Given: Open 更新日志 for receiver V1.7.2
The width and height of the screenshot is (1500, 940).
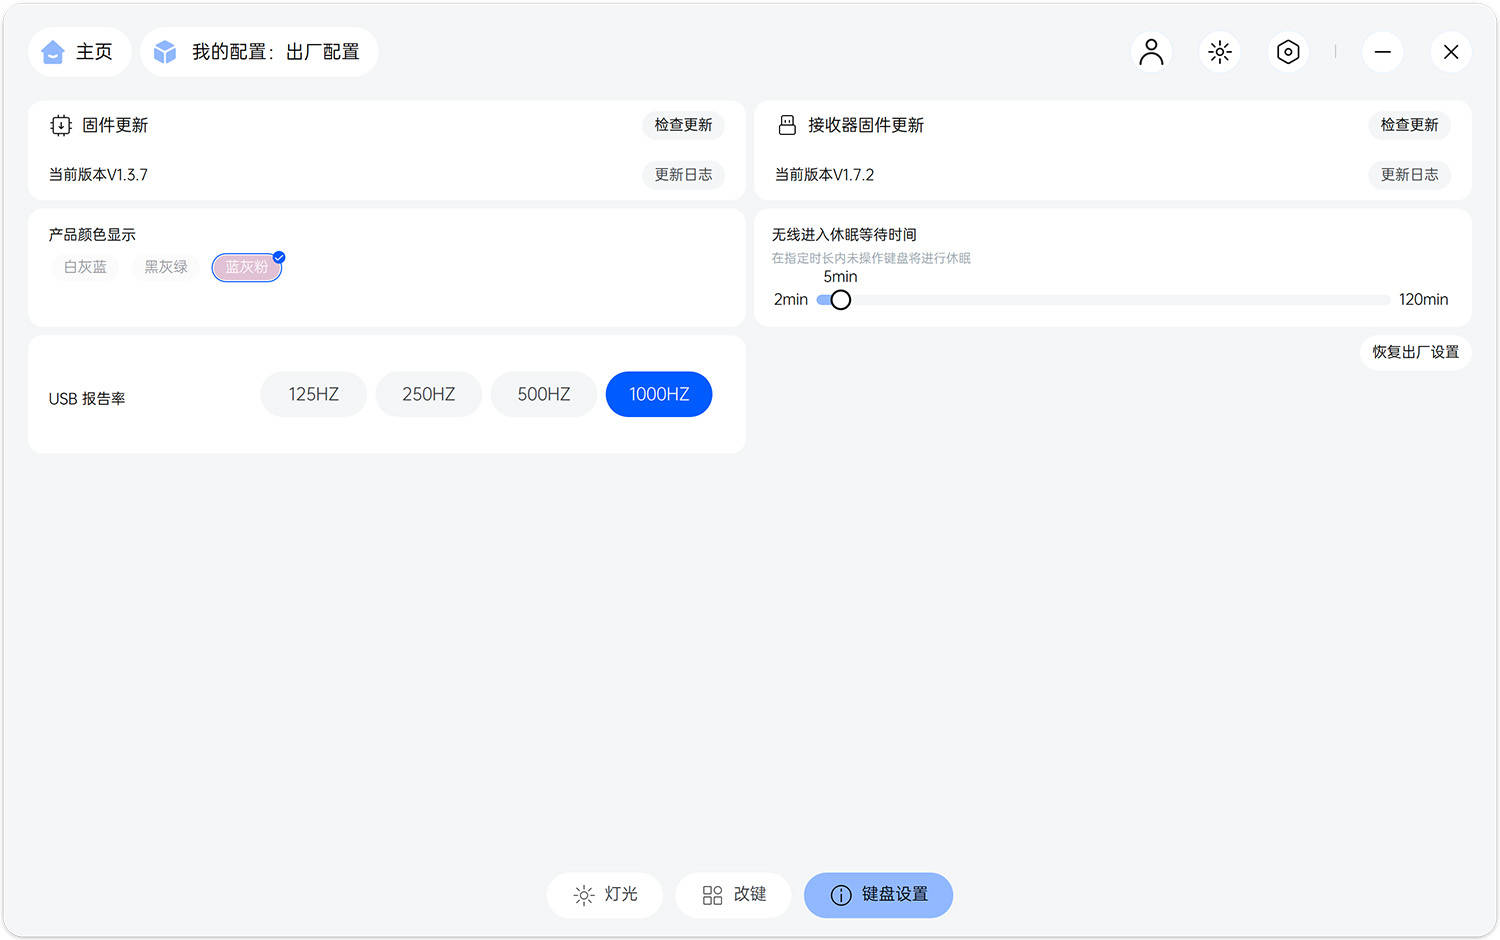Looking at the screenshot, I should [x=1410, y=175].
